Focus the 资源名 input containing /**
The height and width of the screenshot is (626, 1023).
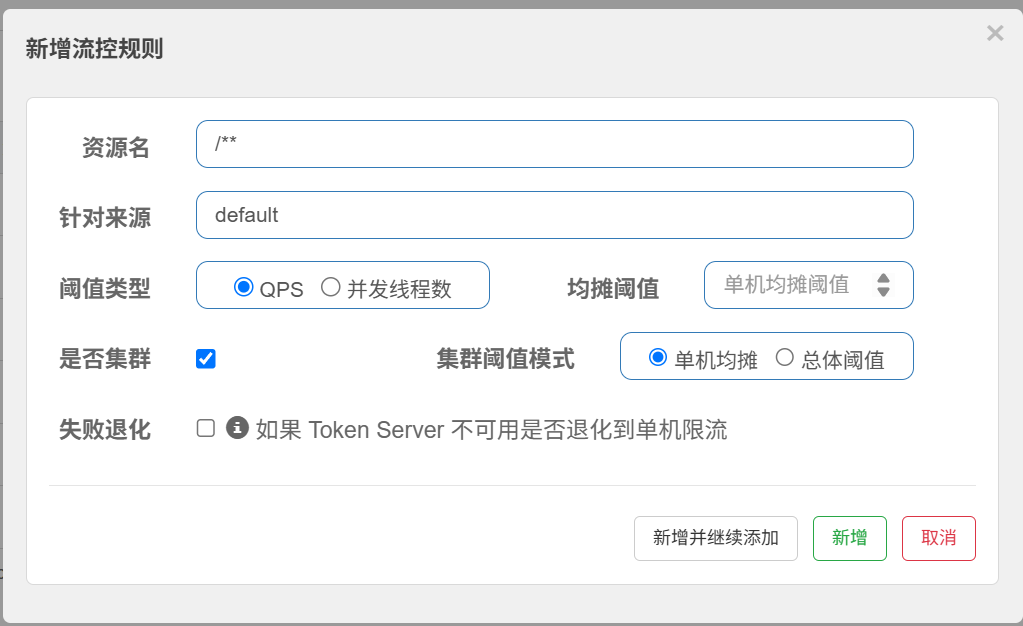pyautogui.click(x=554, y=144)
